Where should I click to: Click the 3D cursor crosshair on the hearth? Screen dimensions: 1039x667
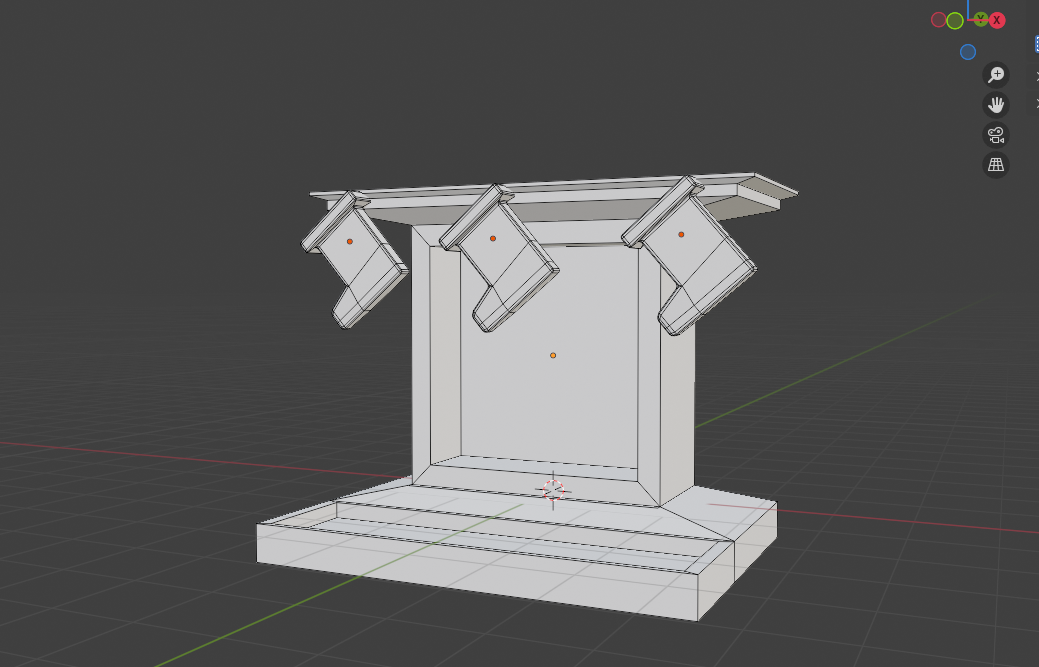coord(553,489)
